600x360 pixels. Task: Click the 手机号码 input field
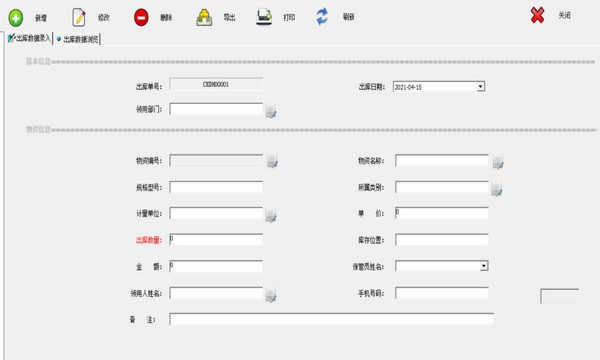tap(442, 293)
